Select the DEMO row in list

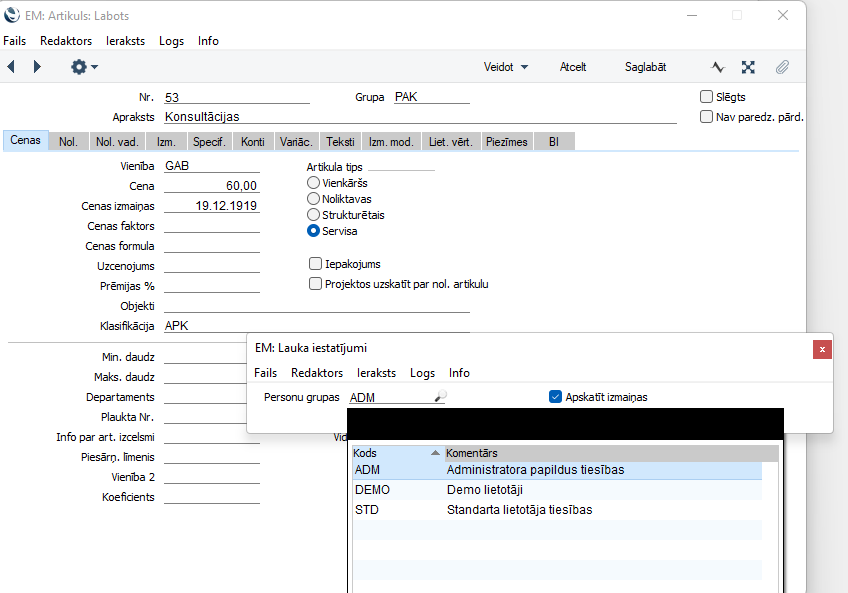[372, 490]
